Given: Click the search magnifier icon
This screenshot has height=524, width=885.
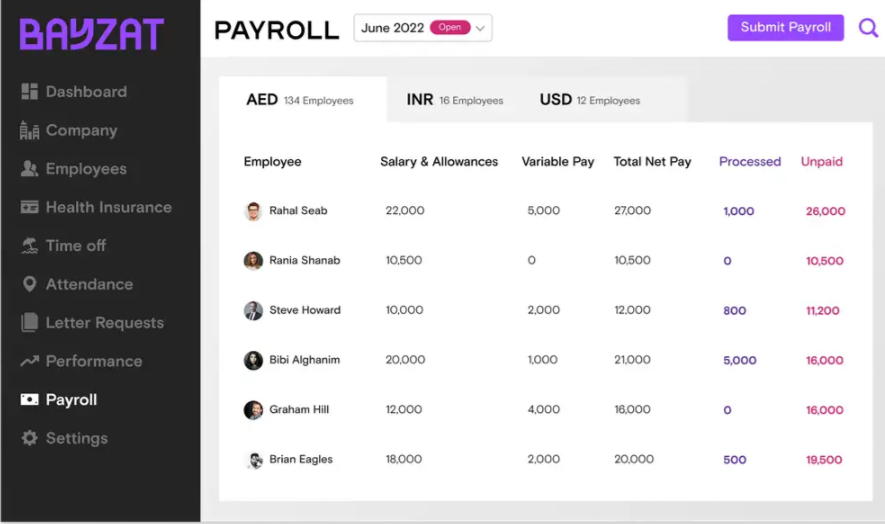Looking at the screenshot, I should [868, 28].
